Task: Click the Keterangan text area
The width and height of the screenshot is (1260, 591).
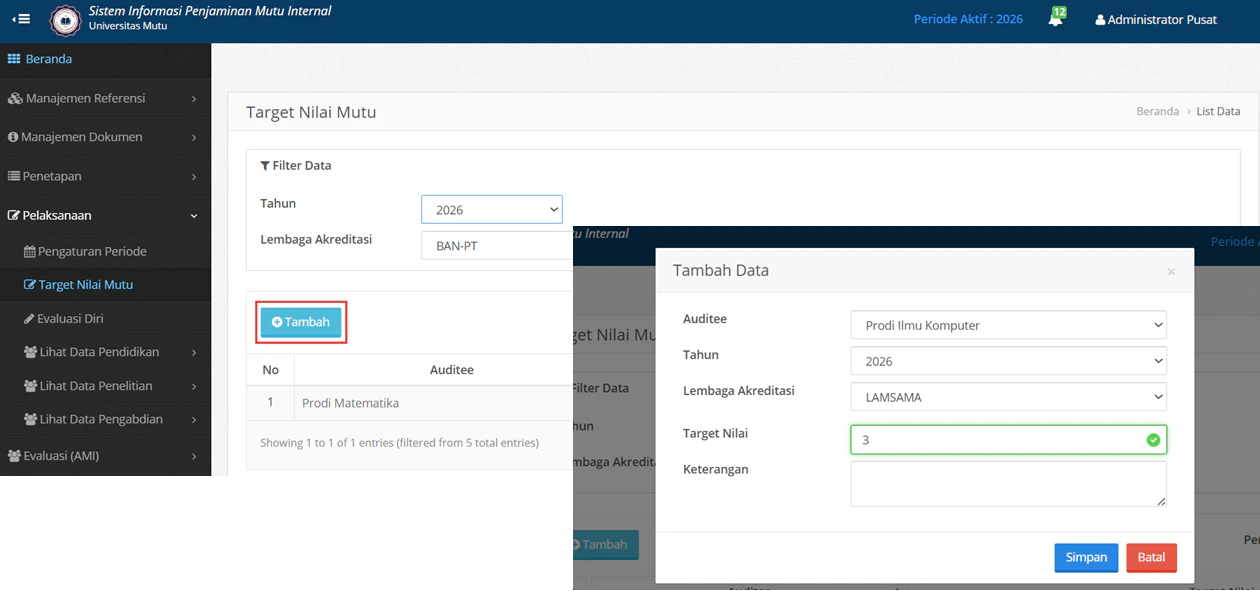Action: click(x=1008, y=484)
